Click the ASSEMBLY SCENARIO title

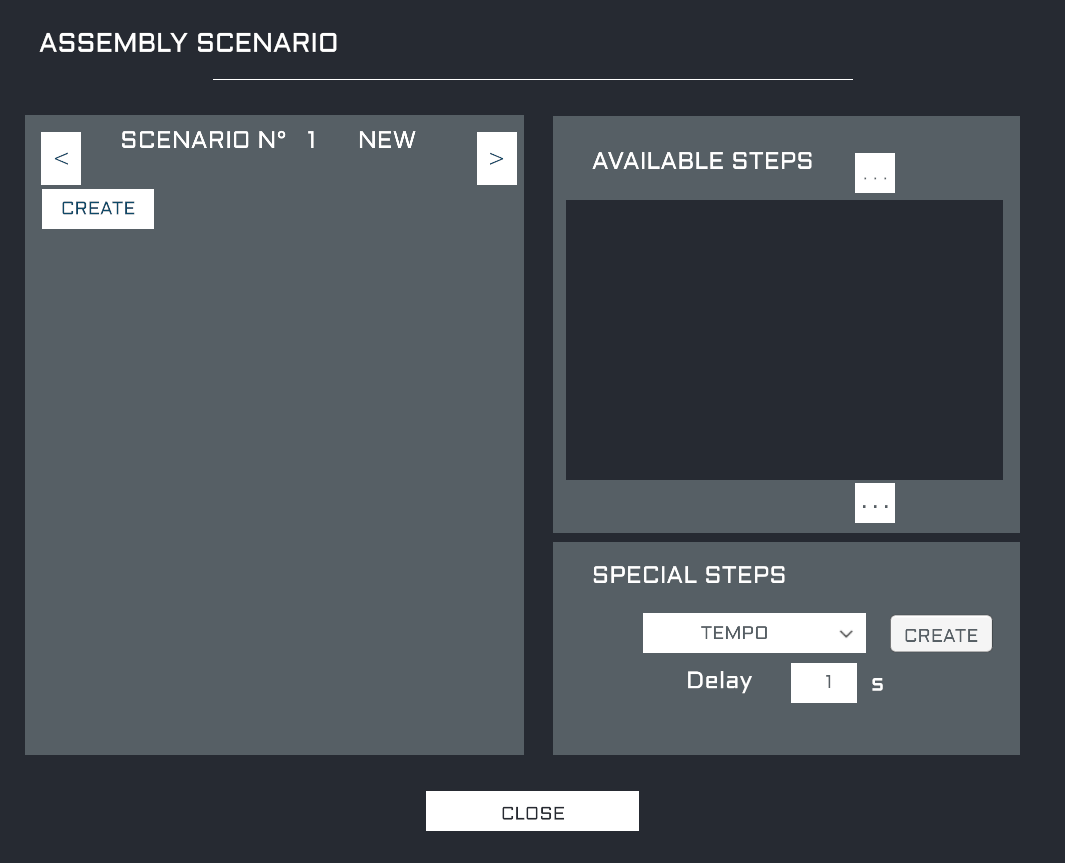pyautogui.click(x=188, y=43)
